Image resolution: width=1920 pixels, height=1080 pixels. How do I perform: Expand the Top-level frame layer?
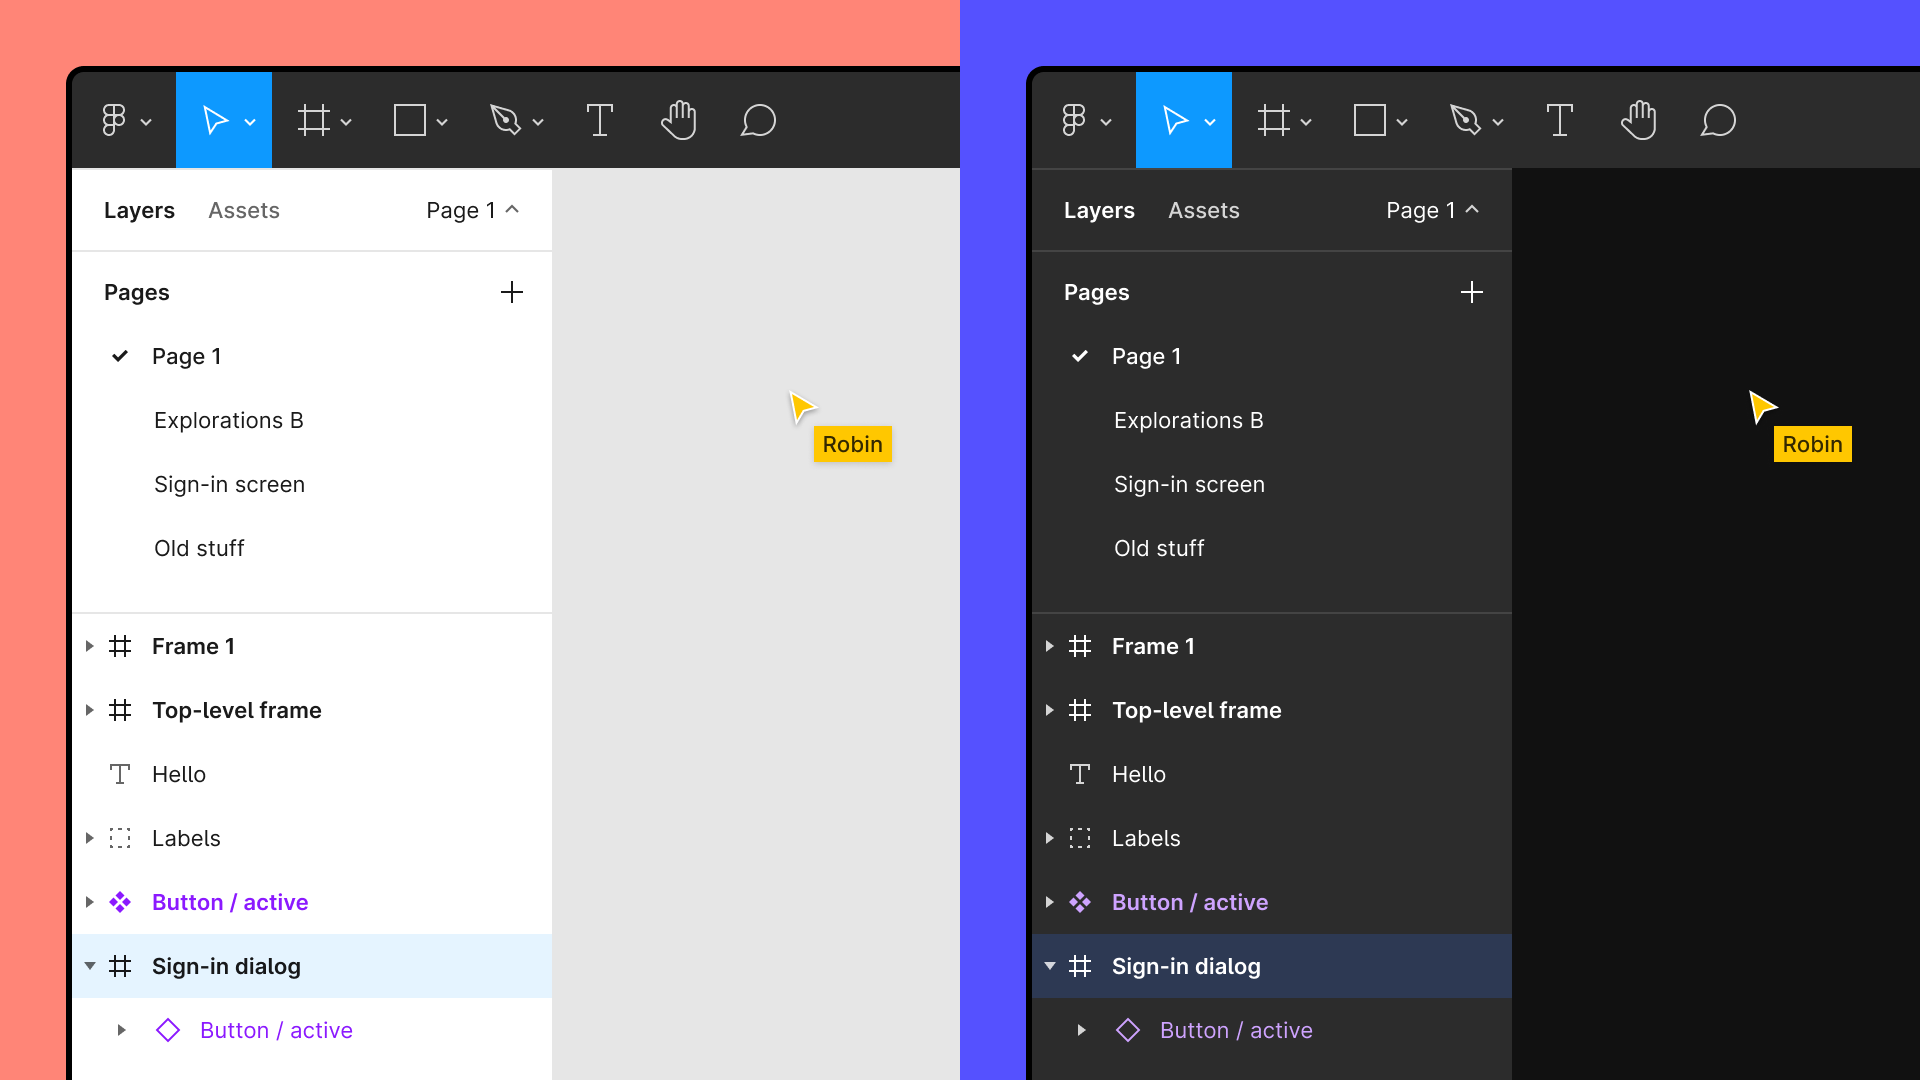coord(88,709)
